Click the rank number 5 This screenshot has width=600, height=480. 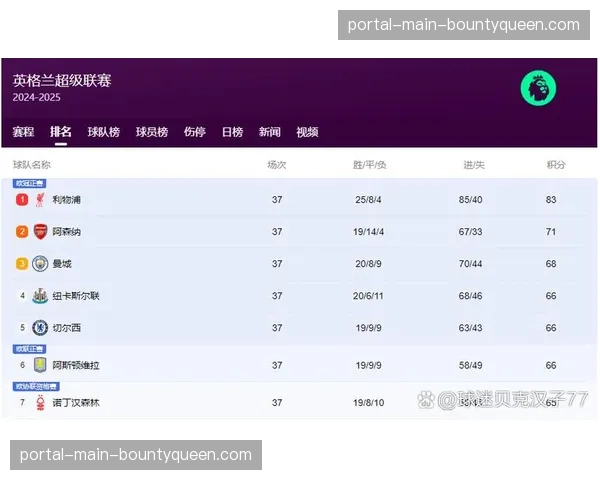[x=22, y=328]
